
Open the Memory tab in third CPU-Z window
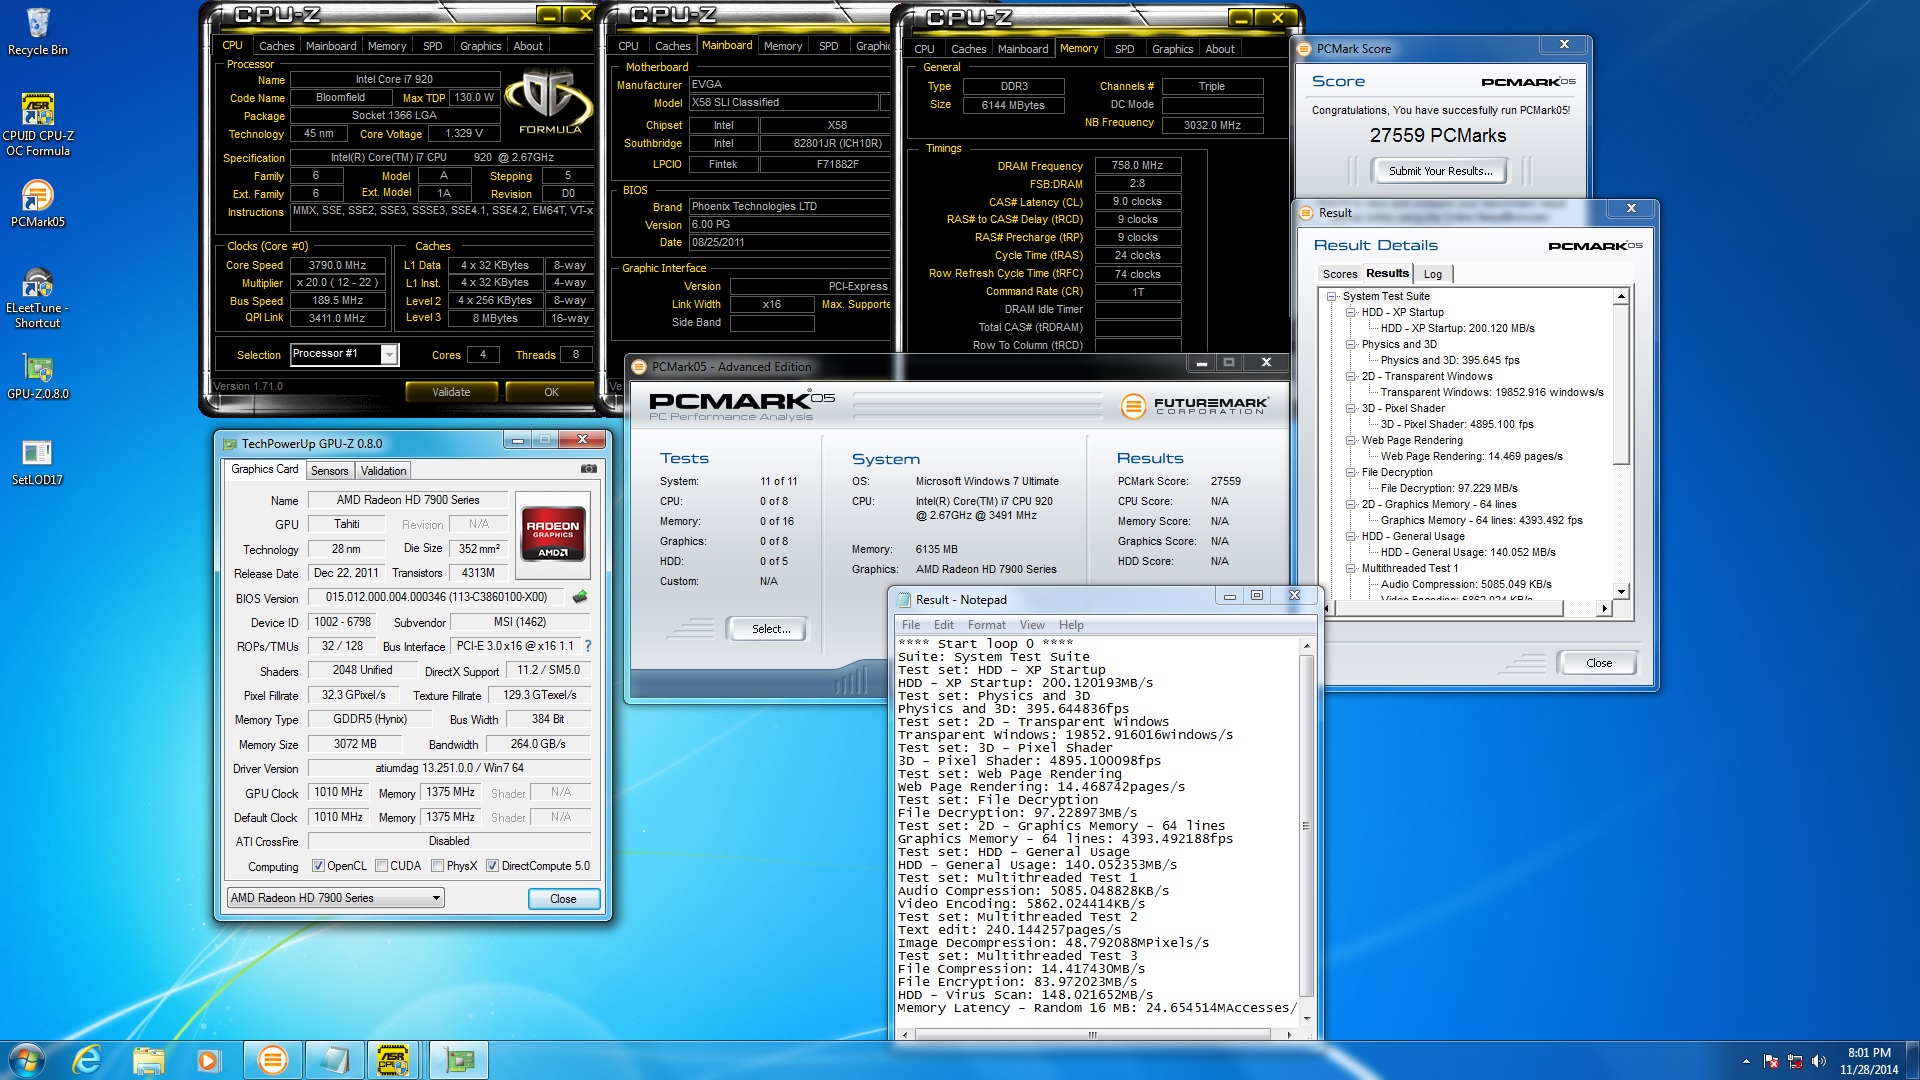1079,48
